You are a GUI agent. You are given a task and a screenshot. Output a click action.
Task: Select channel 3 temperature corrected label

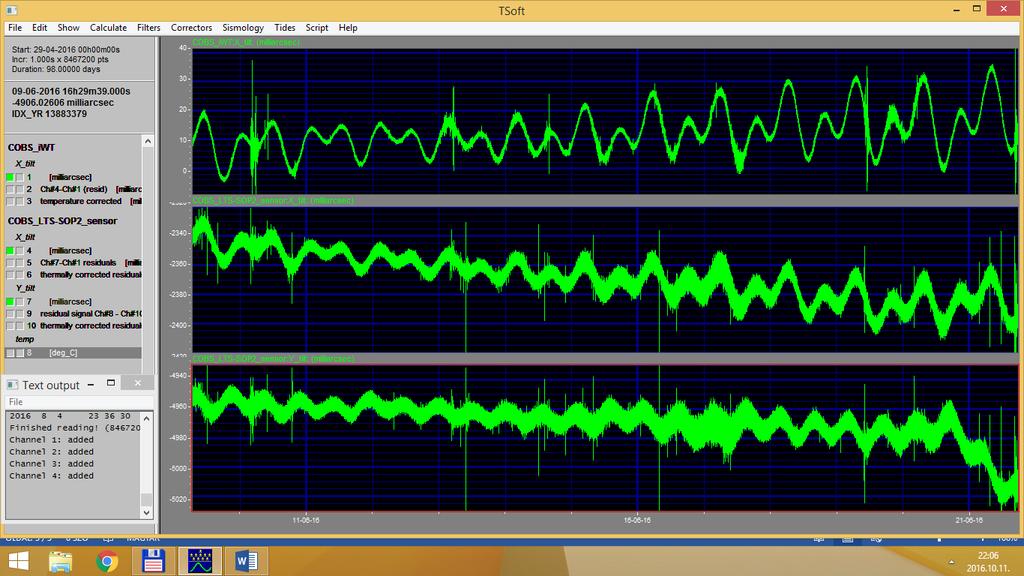click(81, 202)
